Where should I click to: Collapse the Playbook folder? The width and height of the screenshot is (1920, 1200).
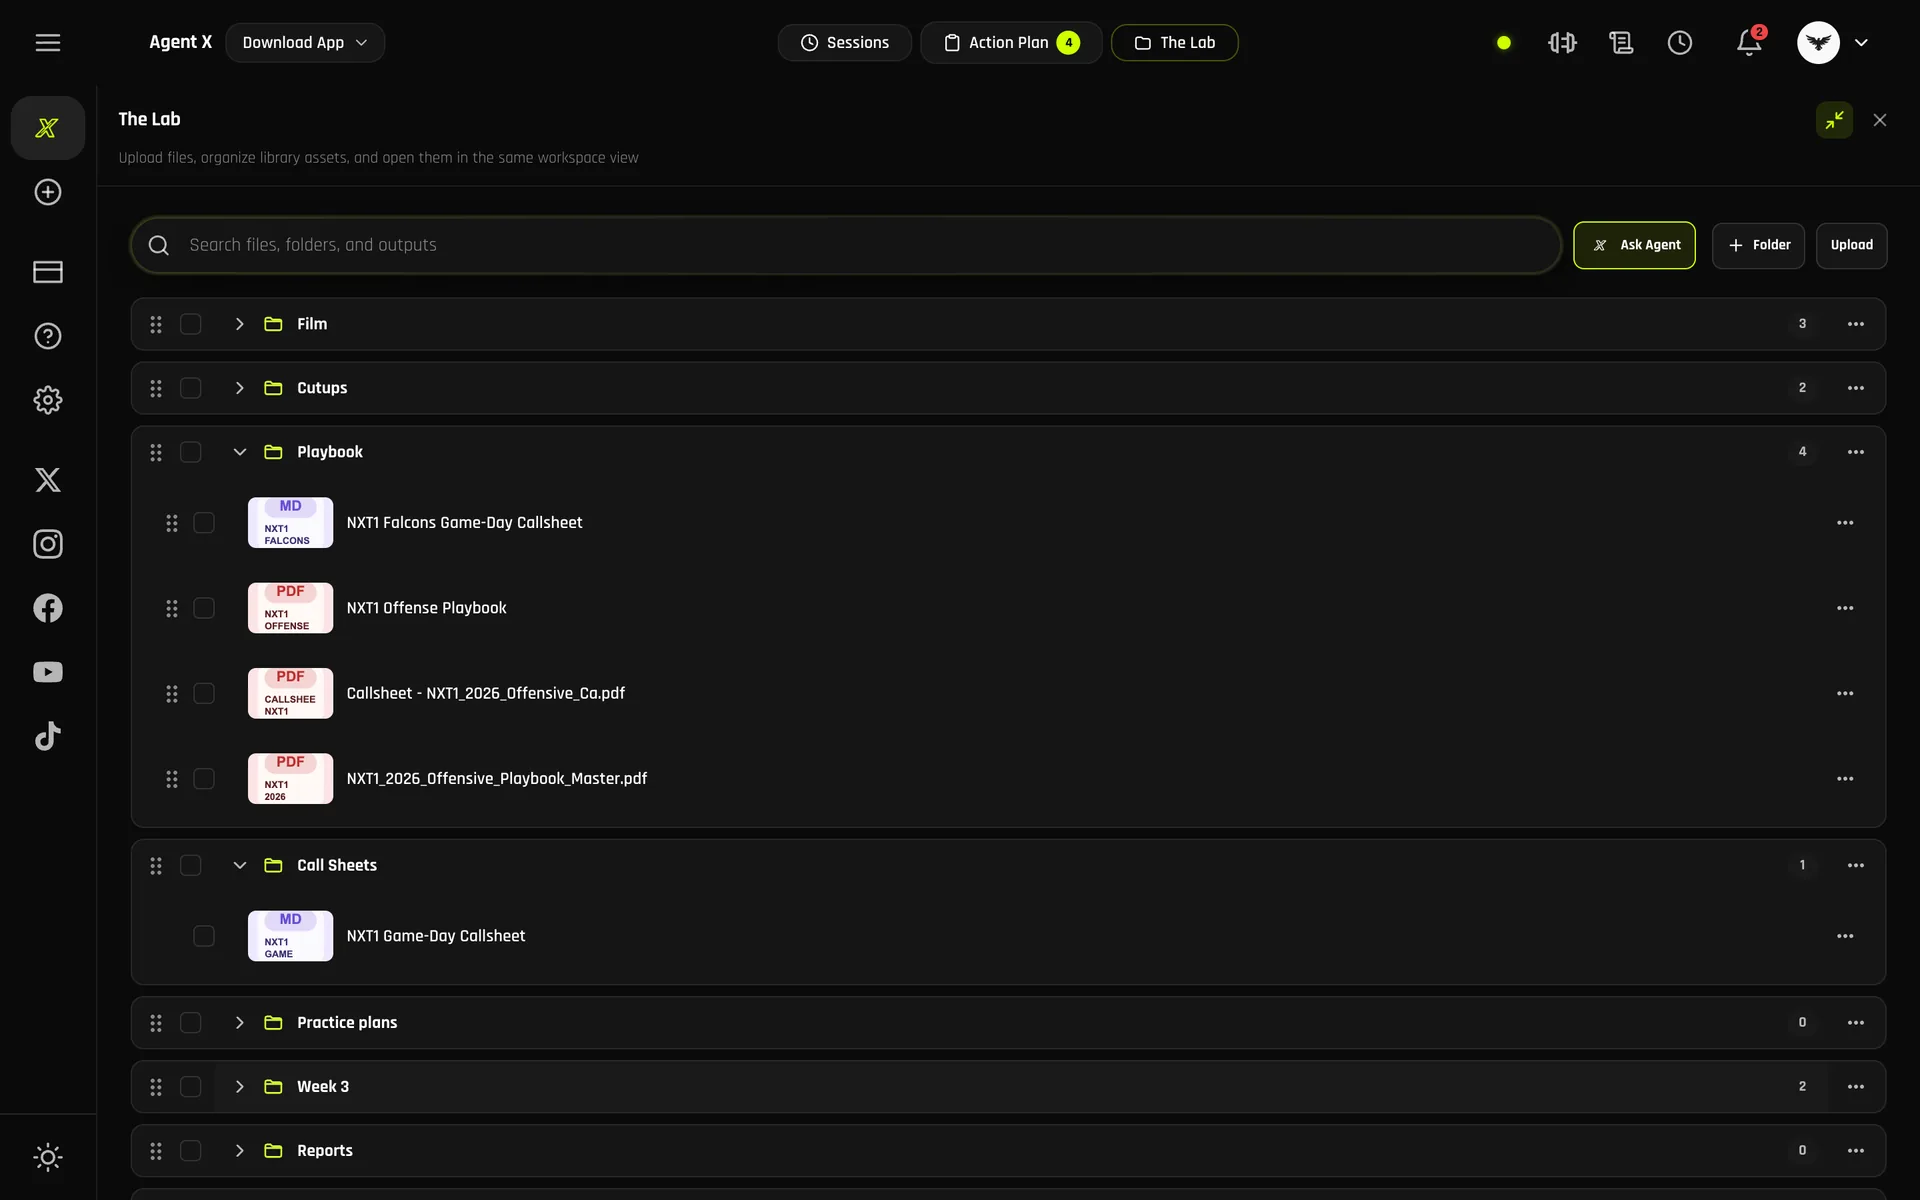(x=240, y=452)
